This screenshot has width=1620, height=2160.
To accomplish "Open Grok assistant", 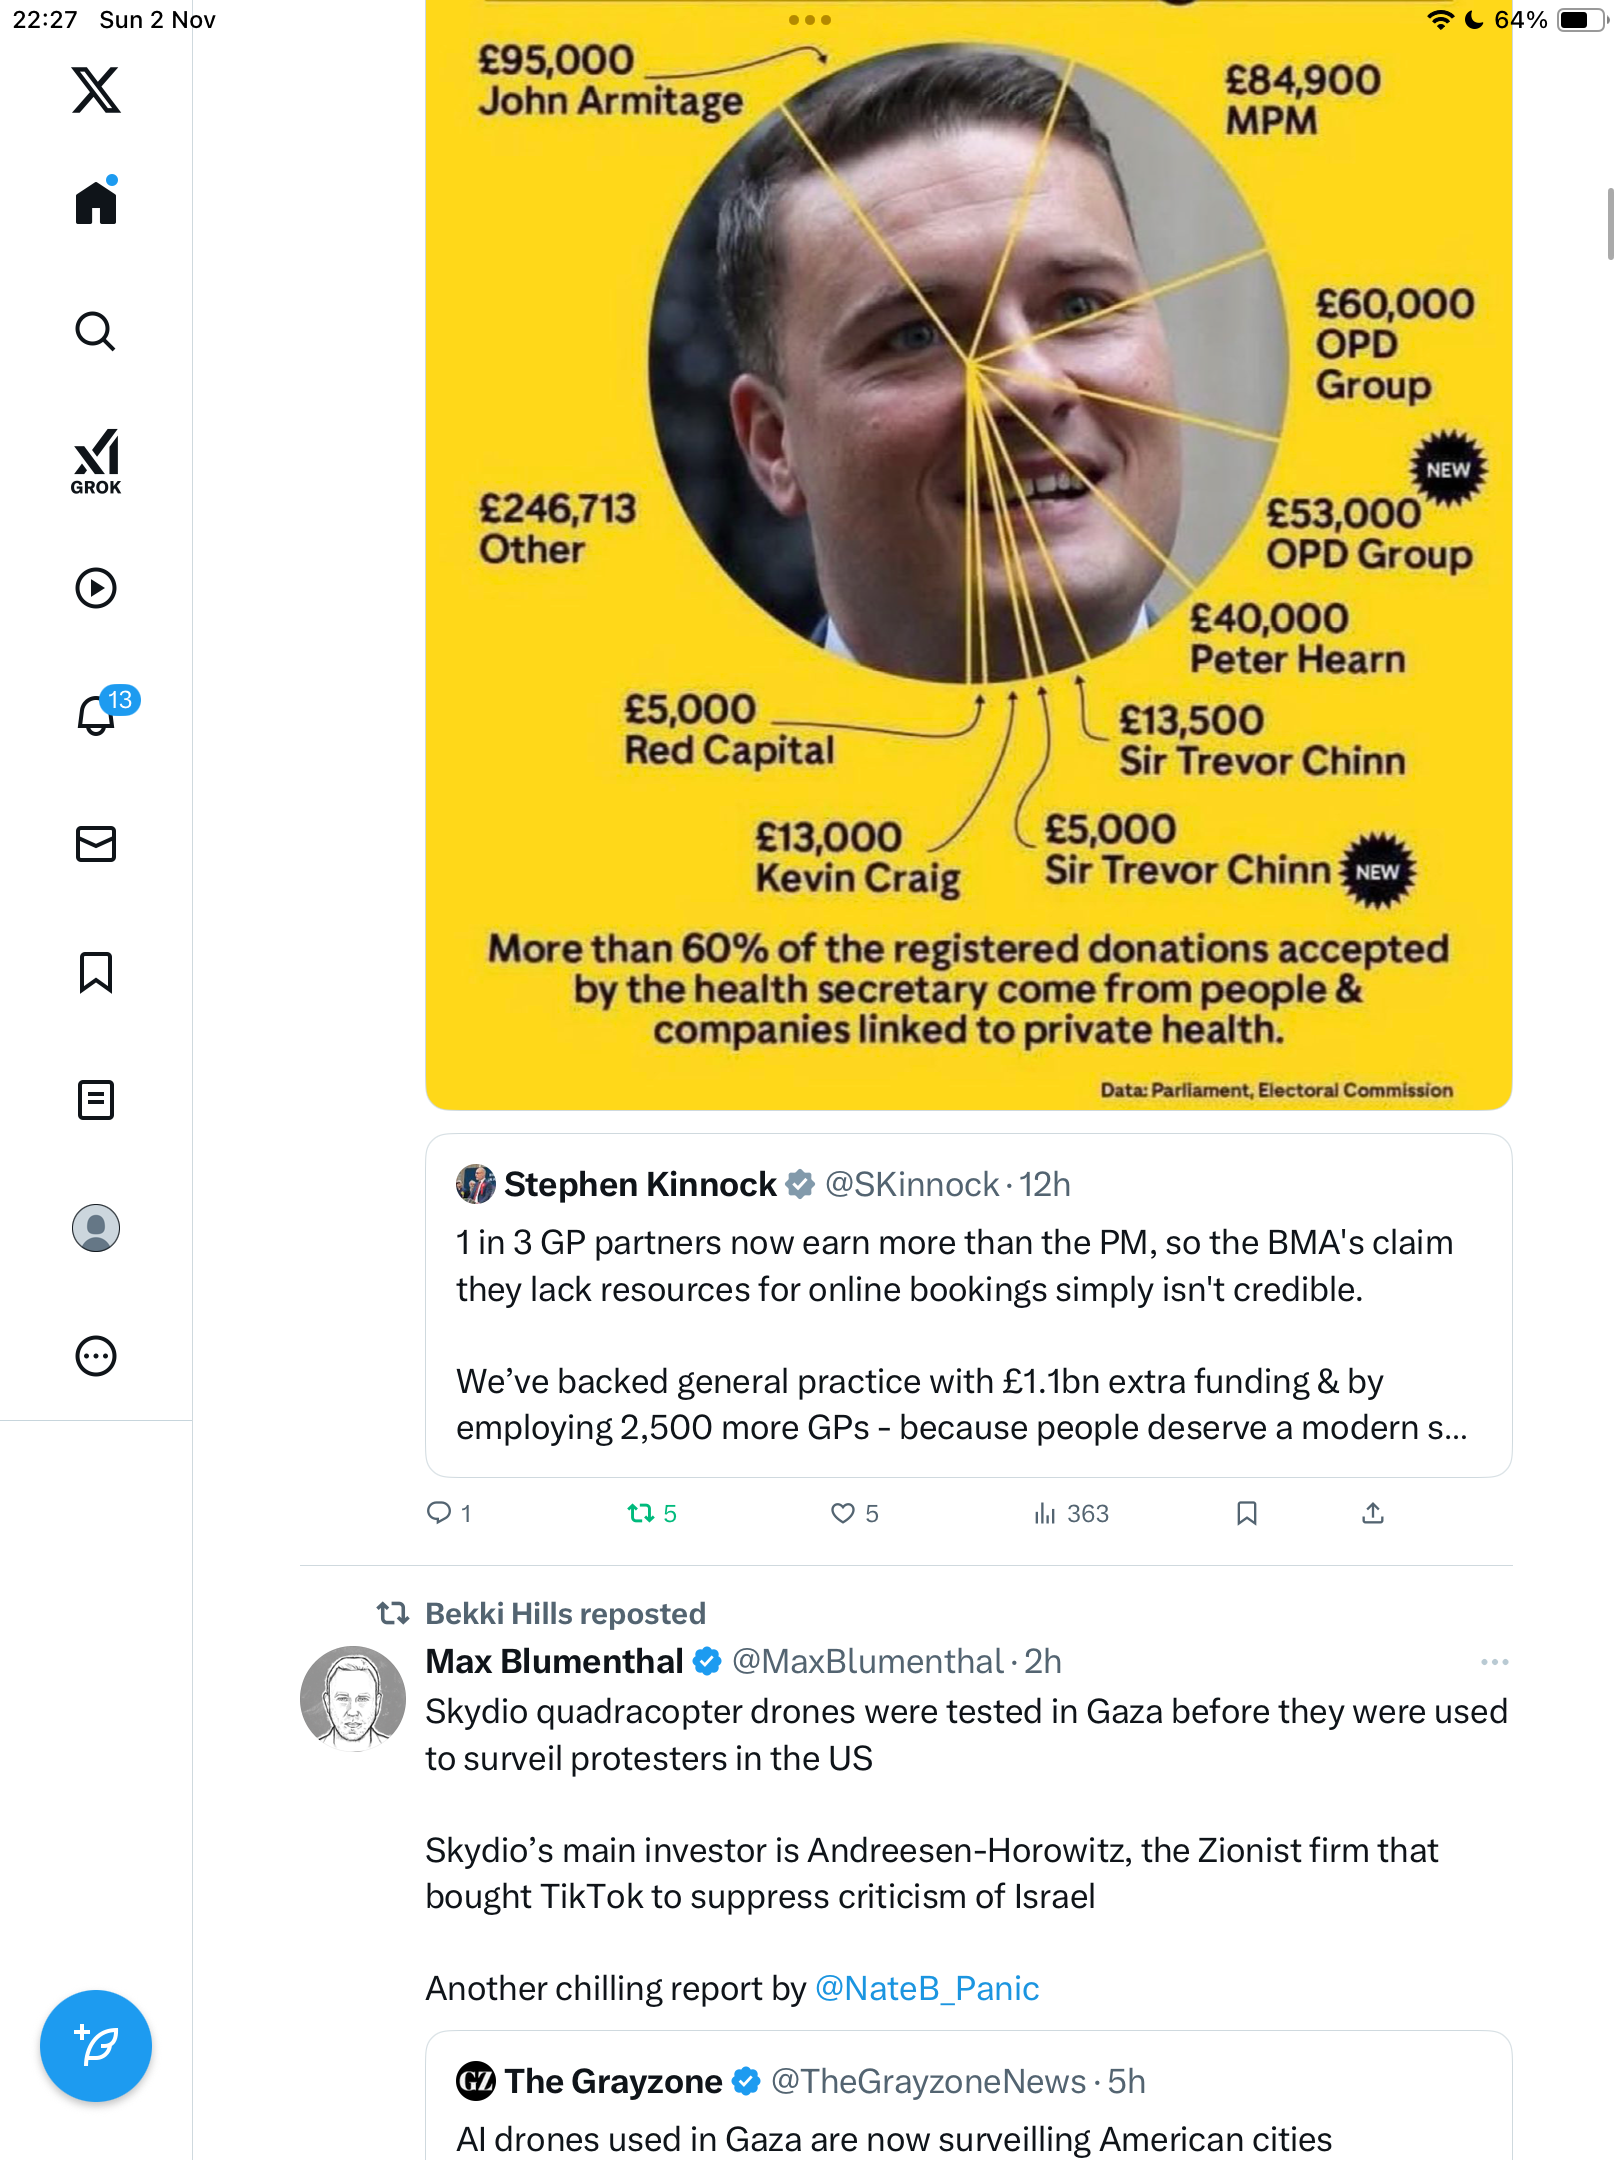I will pyautogui.click(x=96, y=461).
